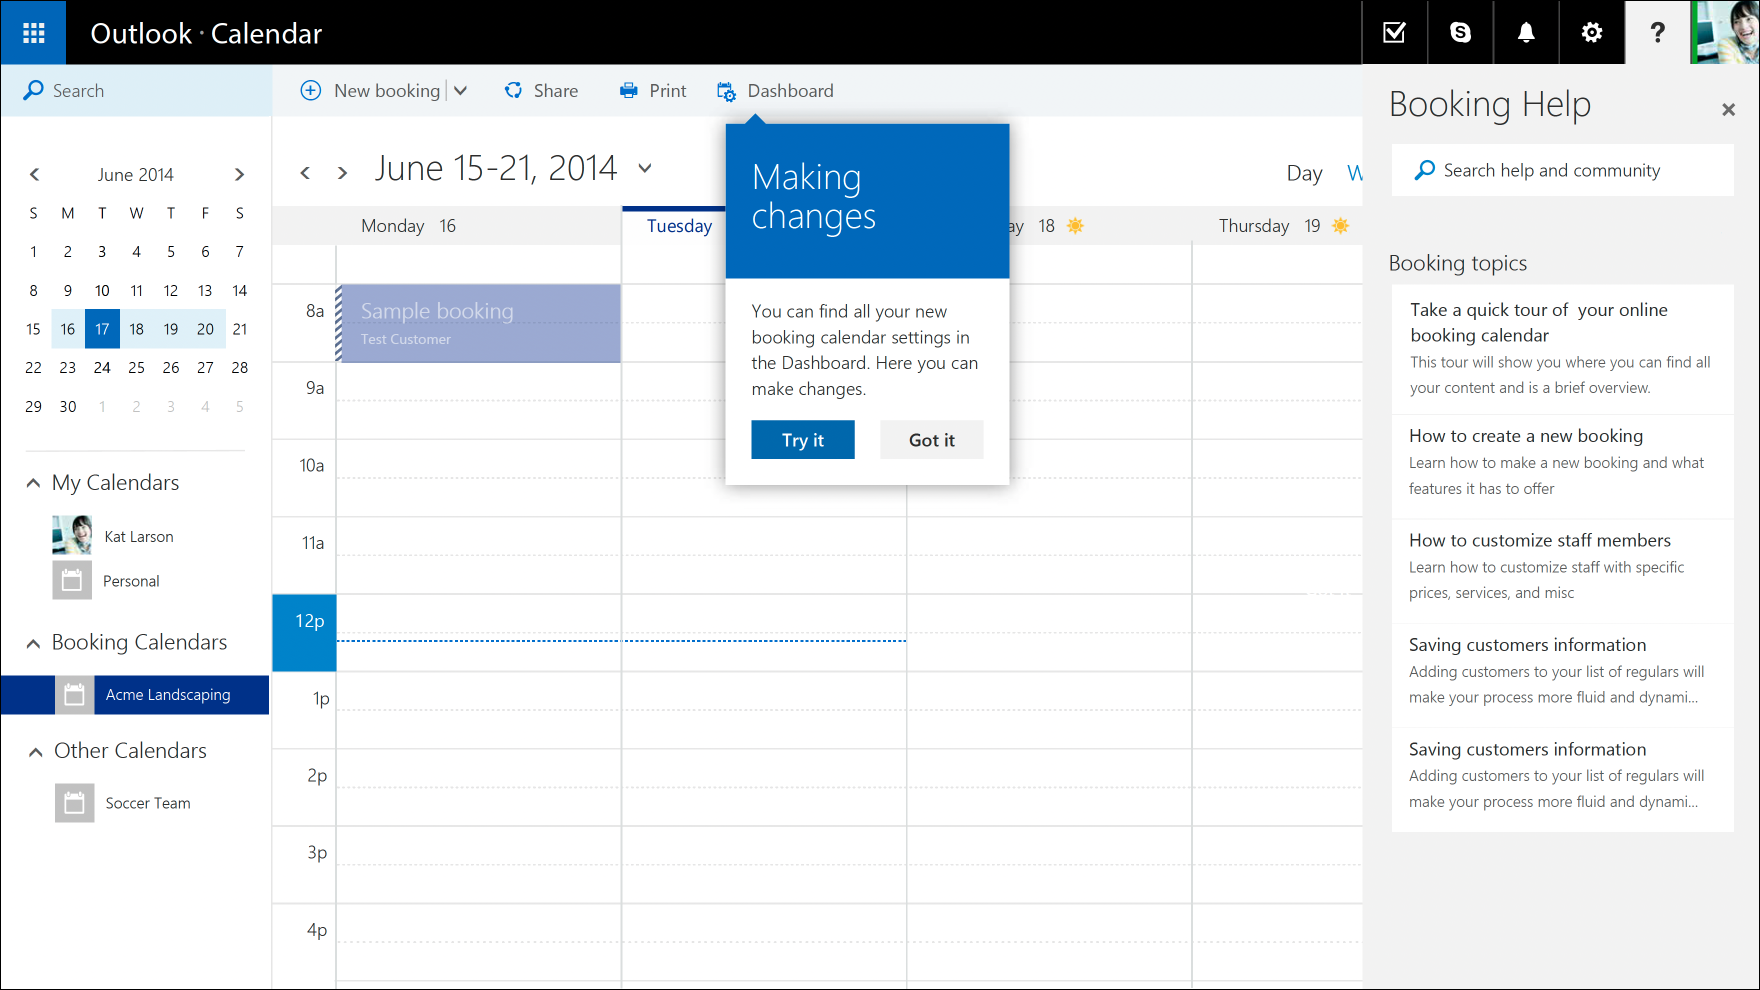The height and width of the screenshot is (990, 1760).
Task: Open New booking dropdown arrow
Action: (460, 91)
